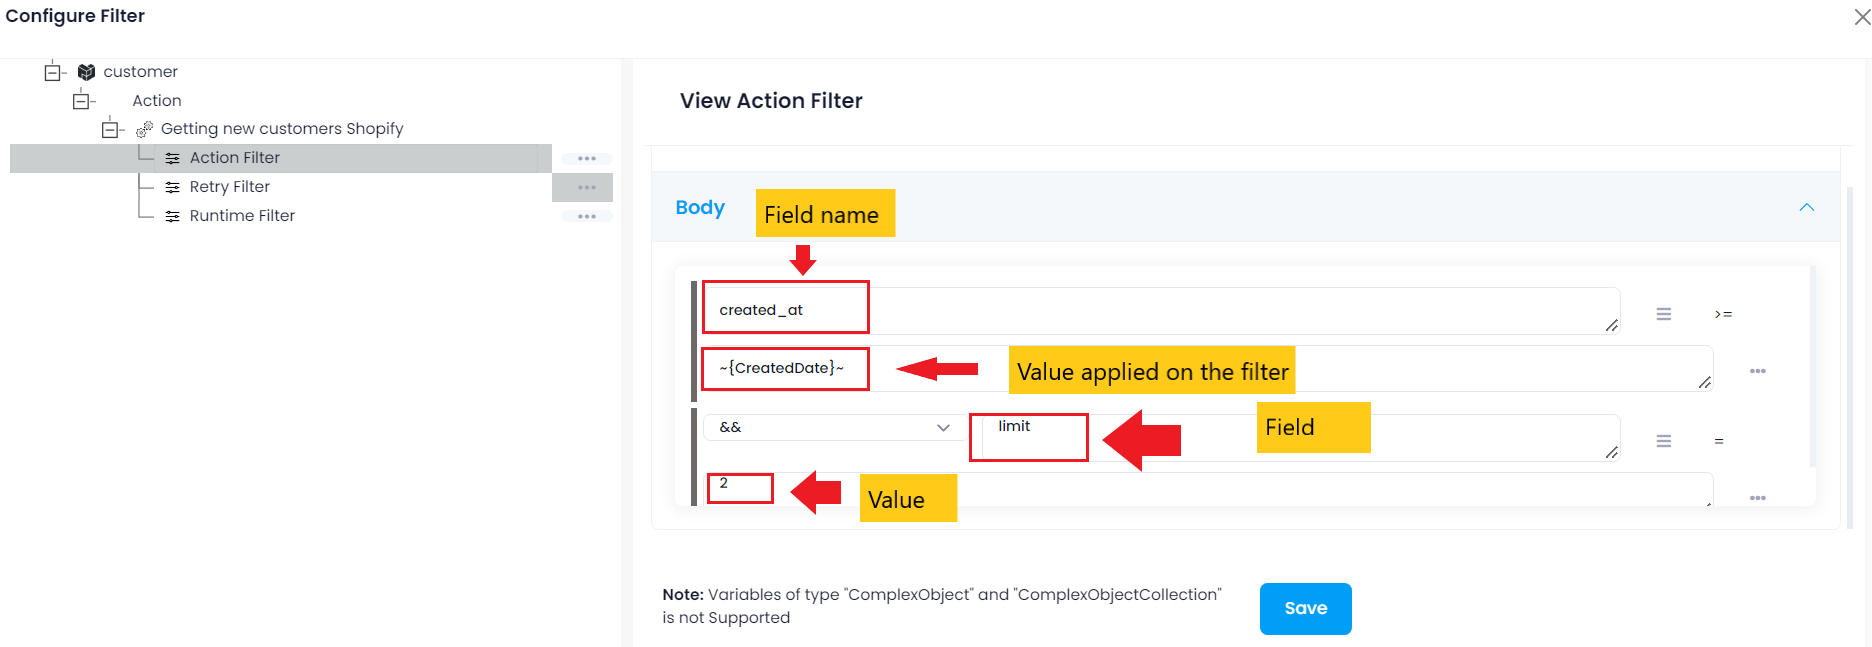
Task: Click the customer package icon
Action: (x=87, y=72)
